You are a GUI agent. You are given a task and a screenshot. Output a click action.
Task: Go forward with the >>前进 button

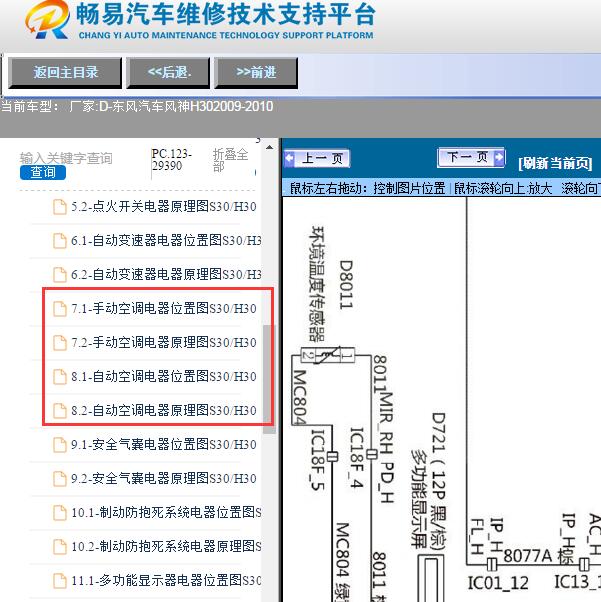click(x=256, y=73)
